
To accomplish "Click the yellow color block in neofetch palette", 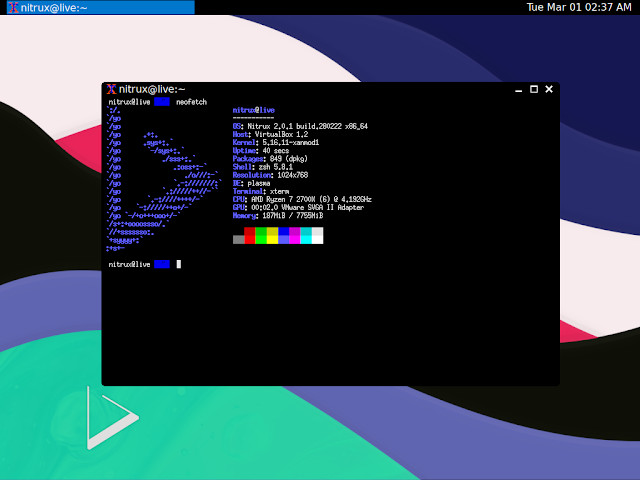I will [272, 236].
